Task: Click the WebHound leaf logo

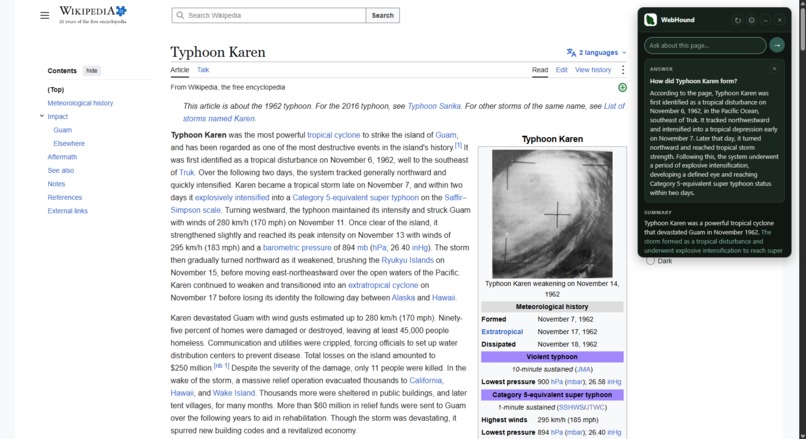Action: point(650,20)
